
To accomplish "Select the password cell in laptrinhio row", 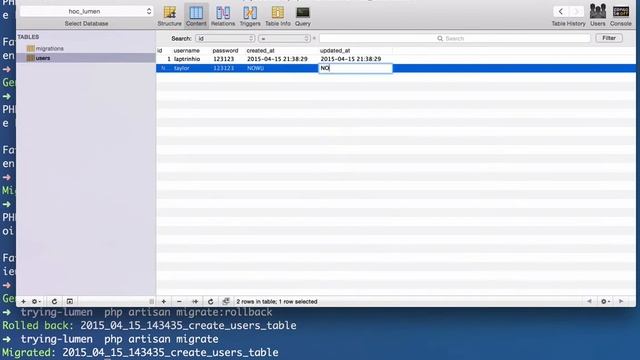I will (x=224, y=59).
